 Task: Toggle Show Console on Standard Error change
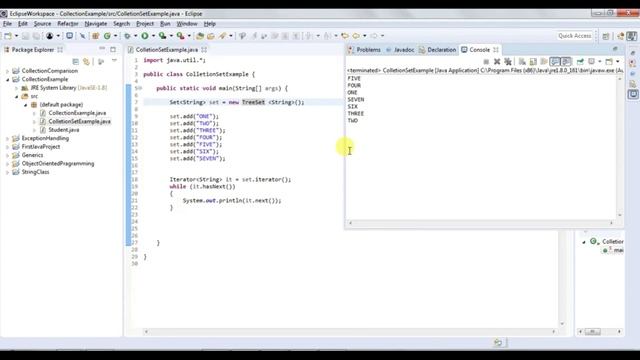[566, 62]
